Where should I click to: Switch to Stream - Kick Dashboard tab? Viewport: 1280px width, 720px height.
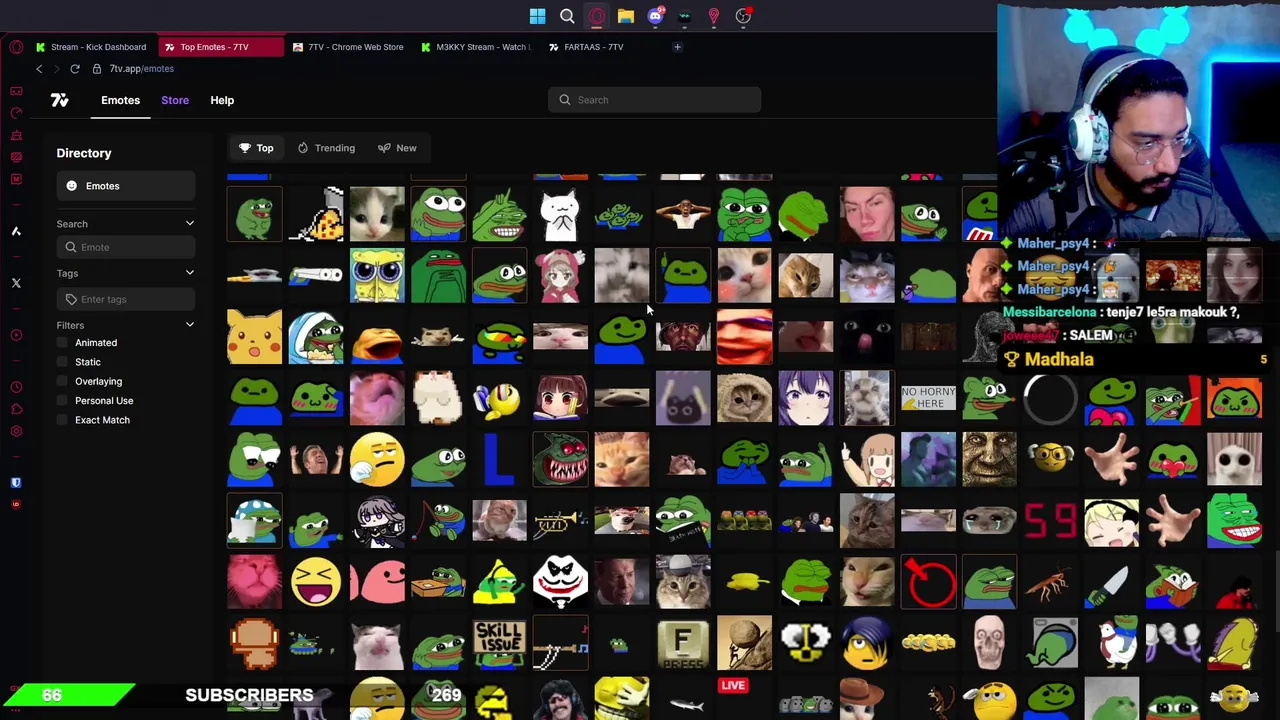90,47
